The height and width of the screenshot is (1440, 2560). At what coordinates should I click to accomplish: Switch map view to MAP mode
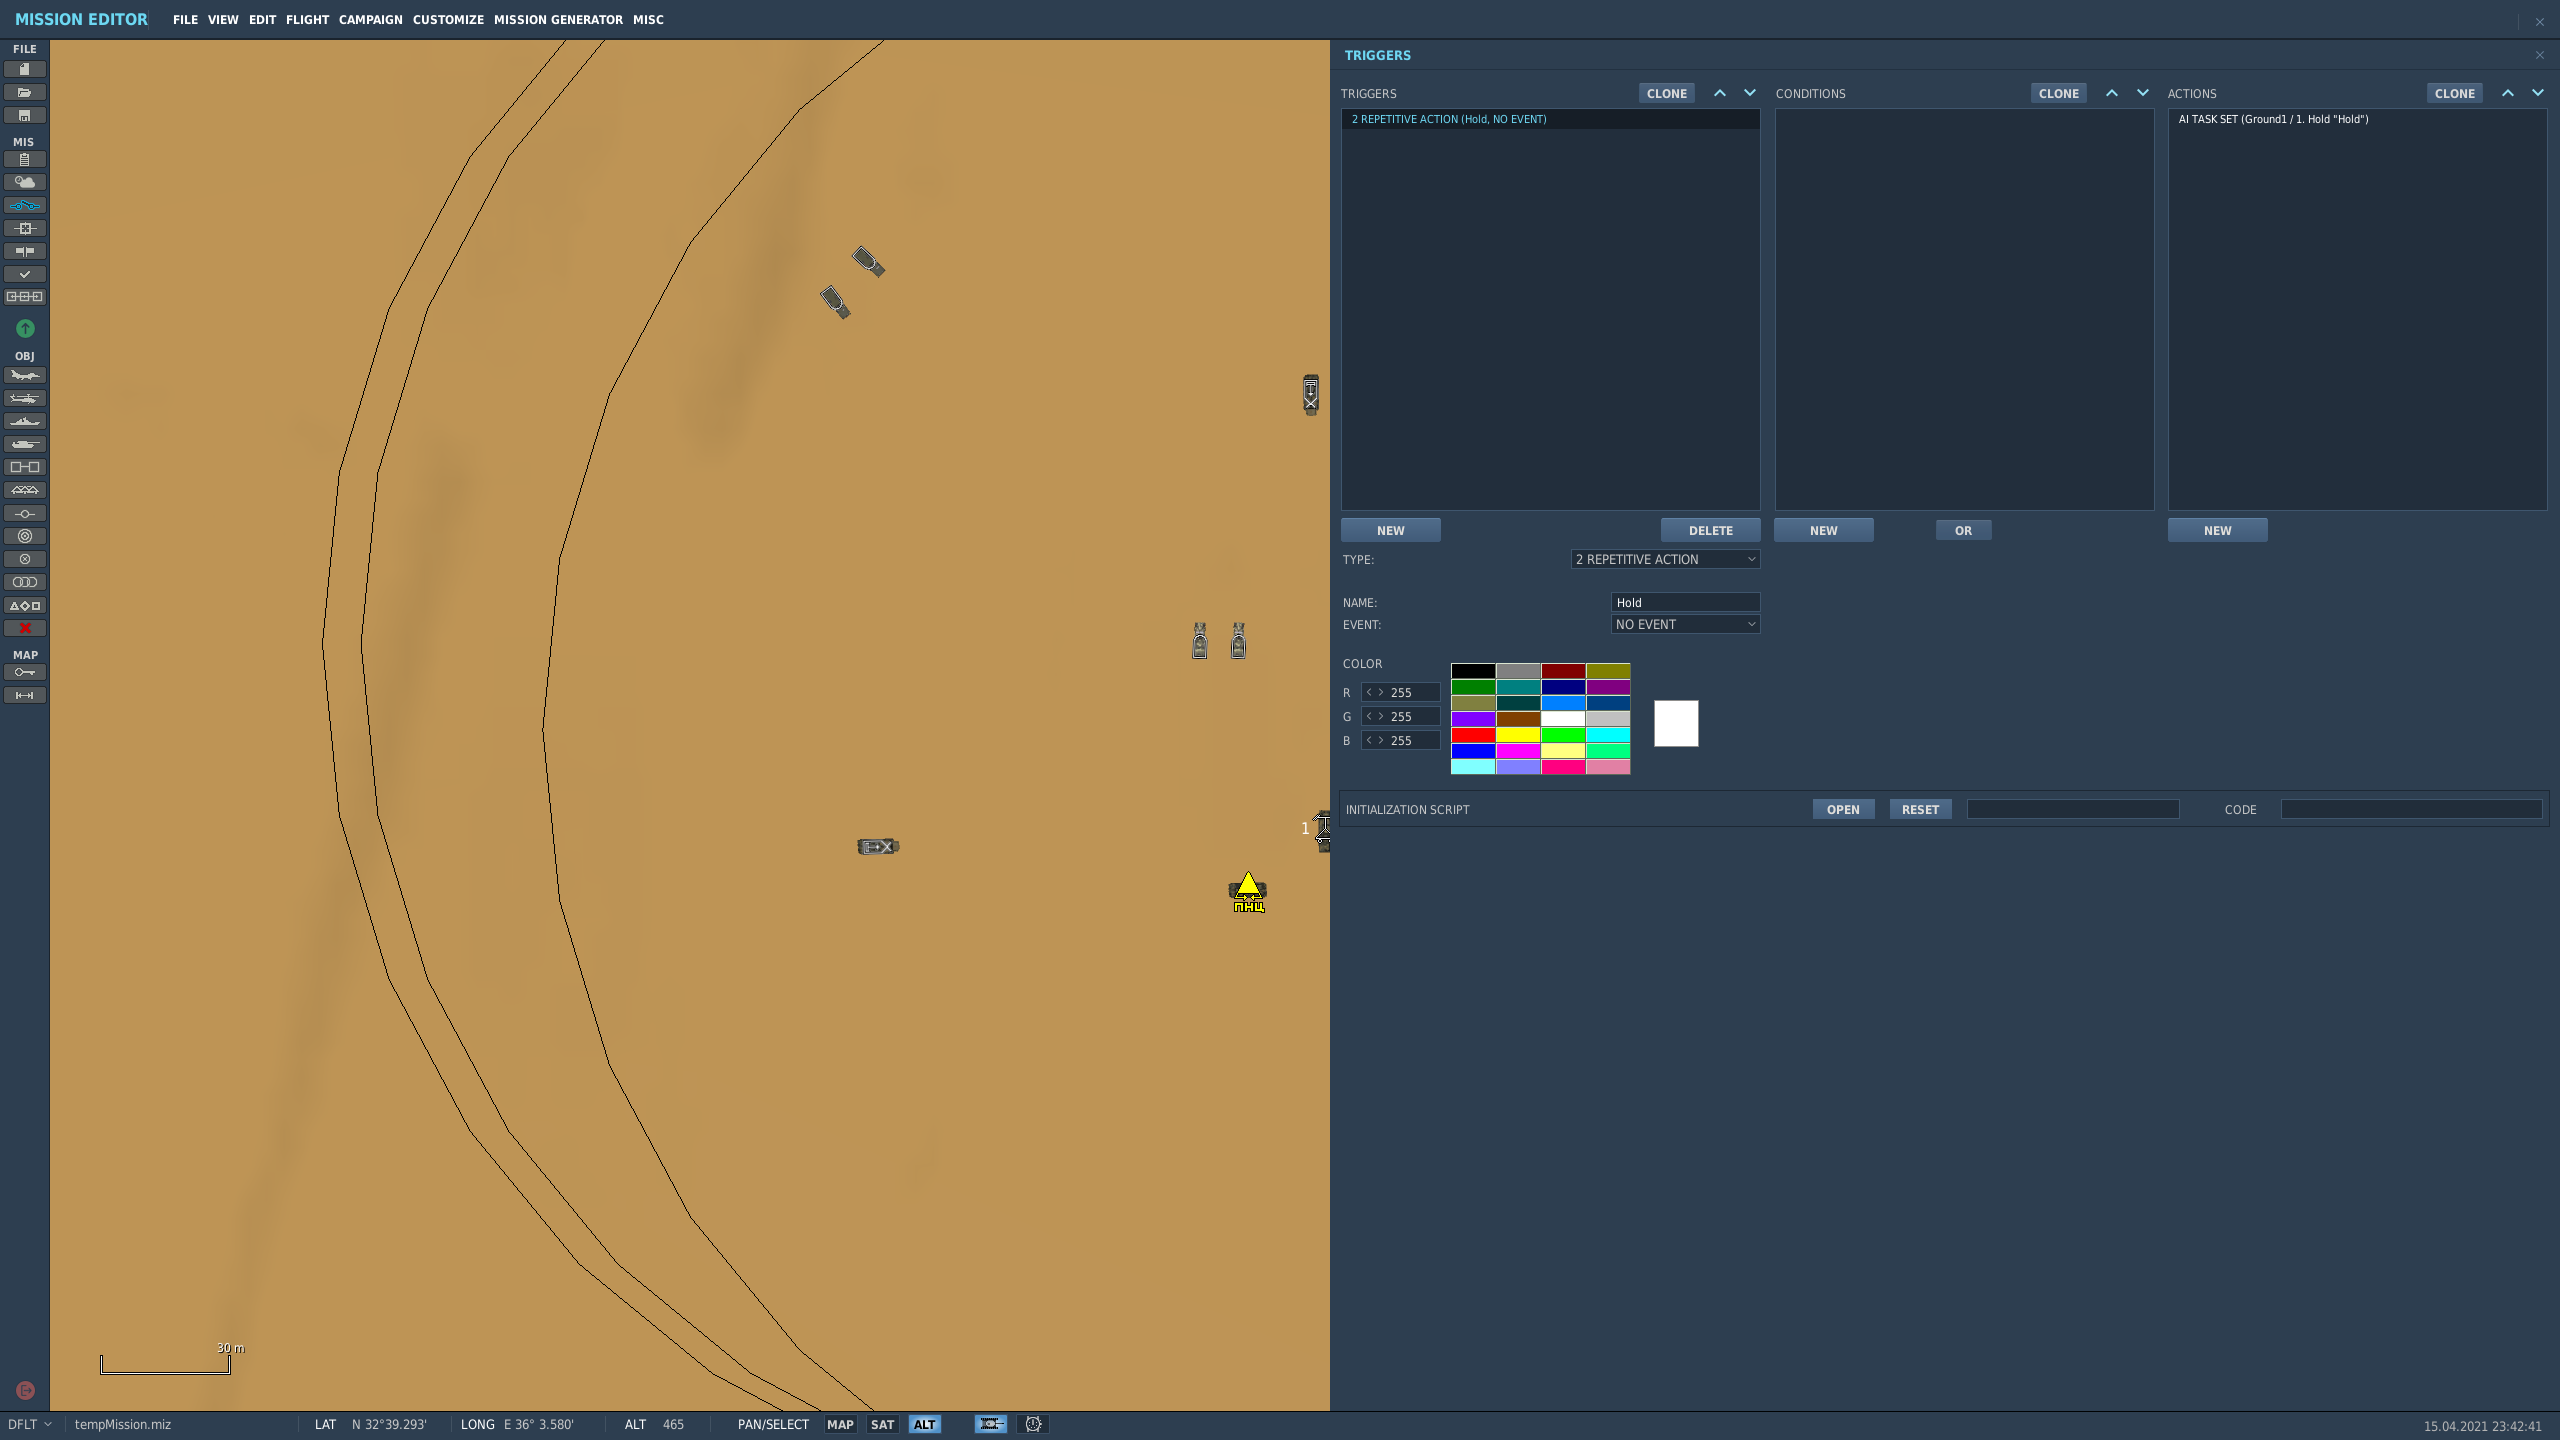click(x=840, y=1424)
